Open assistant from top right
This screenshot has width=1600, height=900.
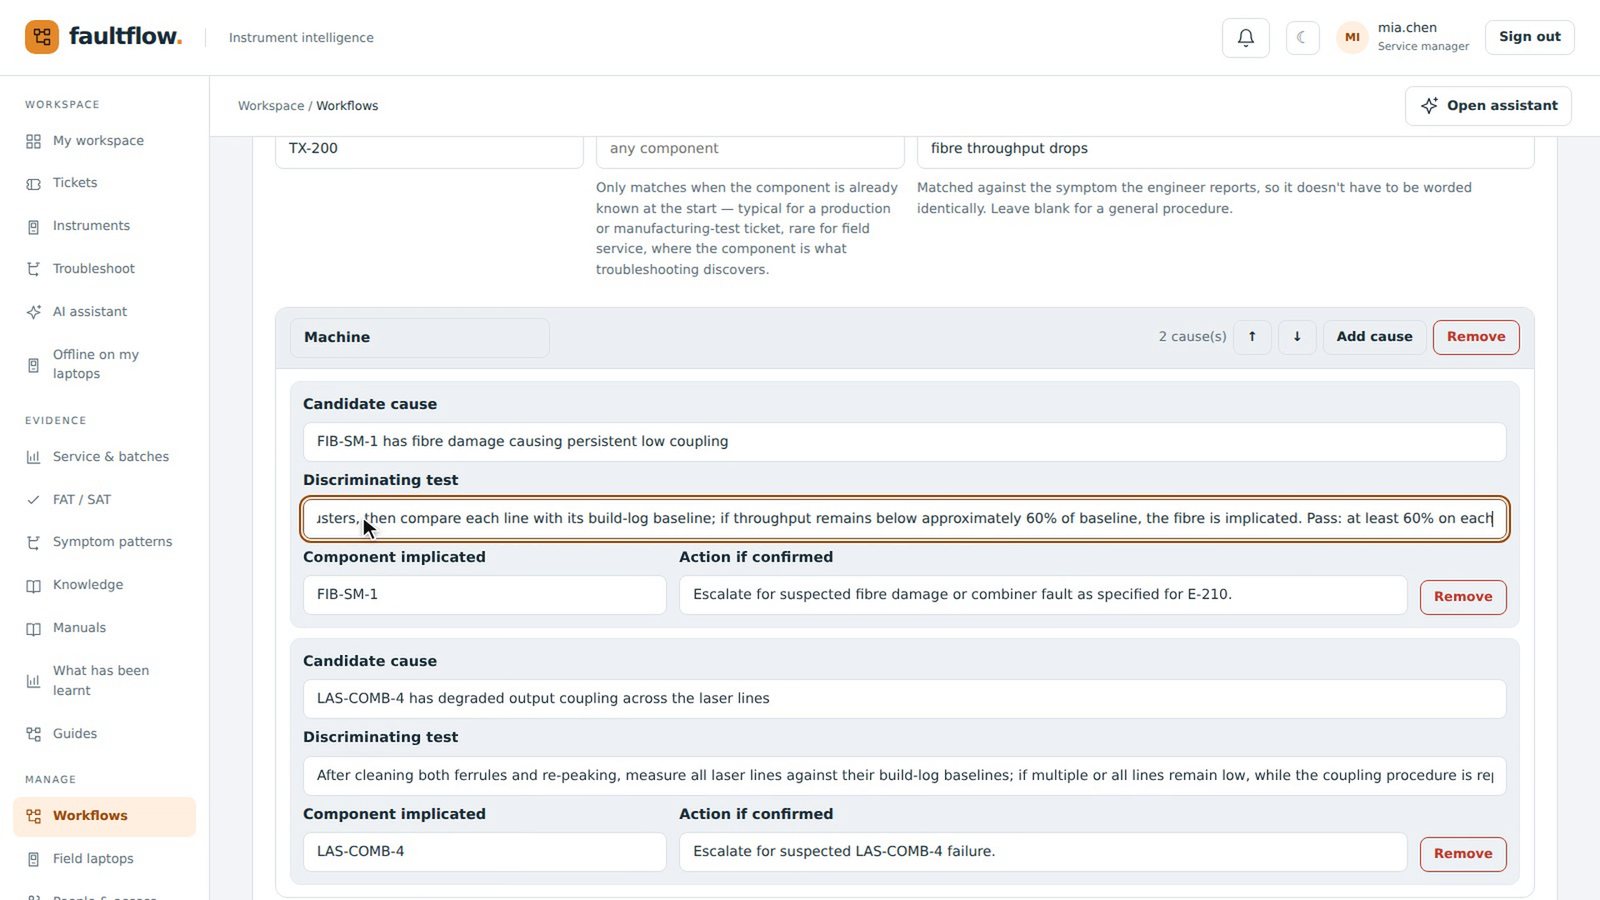[1488, 106]
